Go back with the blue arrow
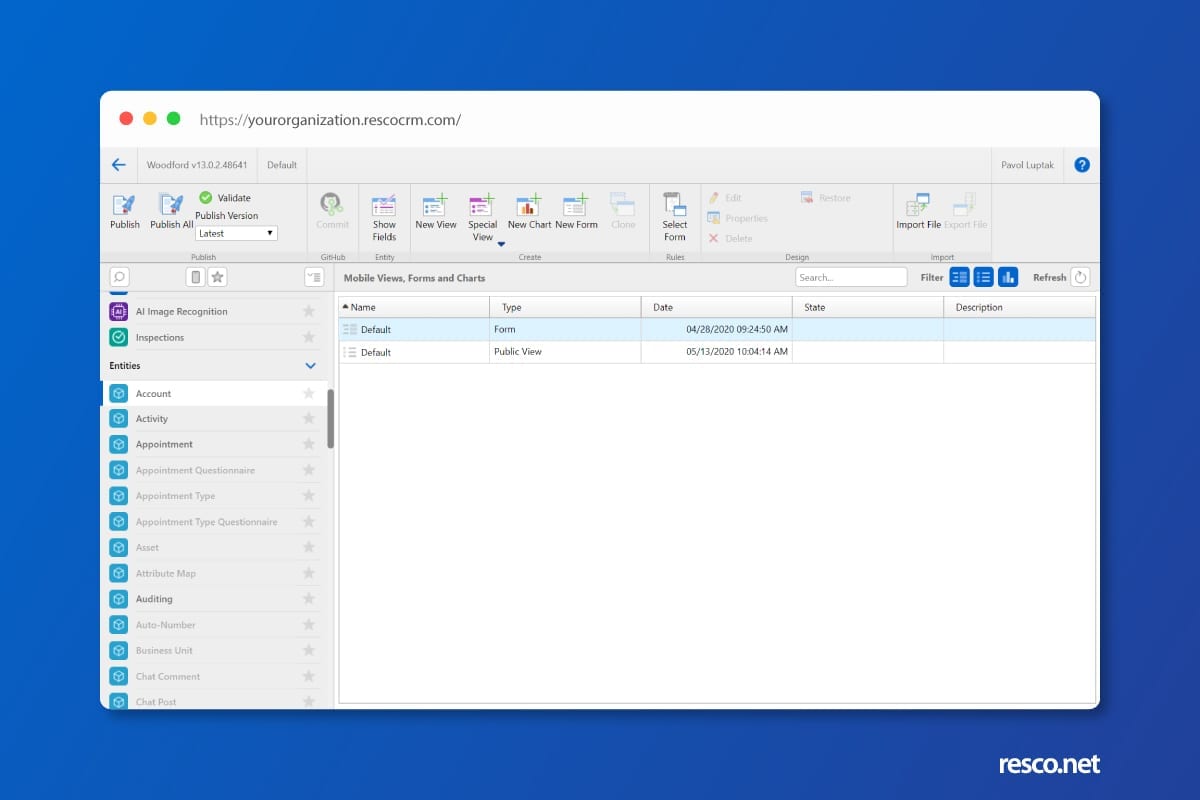The width and height of the screenshot is (1200, 800). 119,165
